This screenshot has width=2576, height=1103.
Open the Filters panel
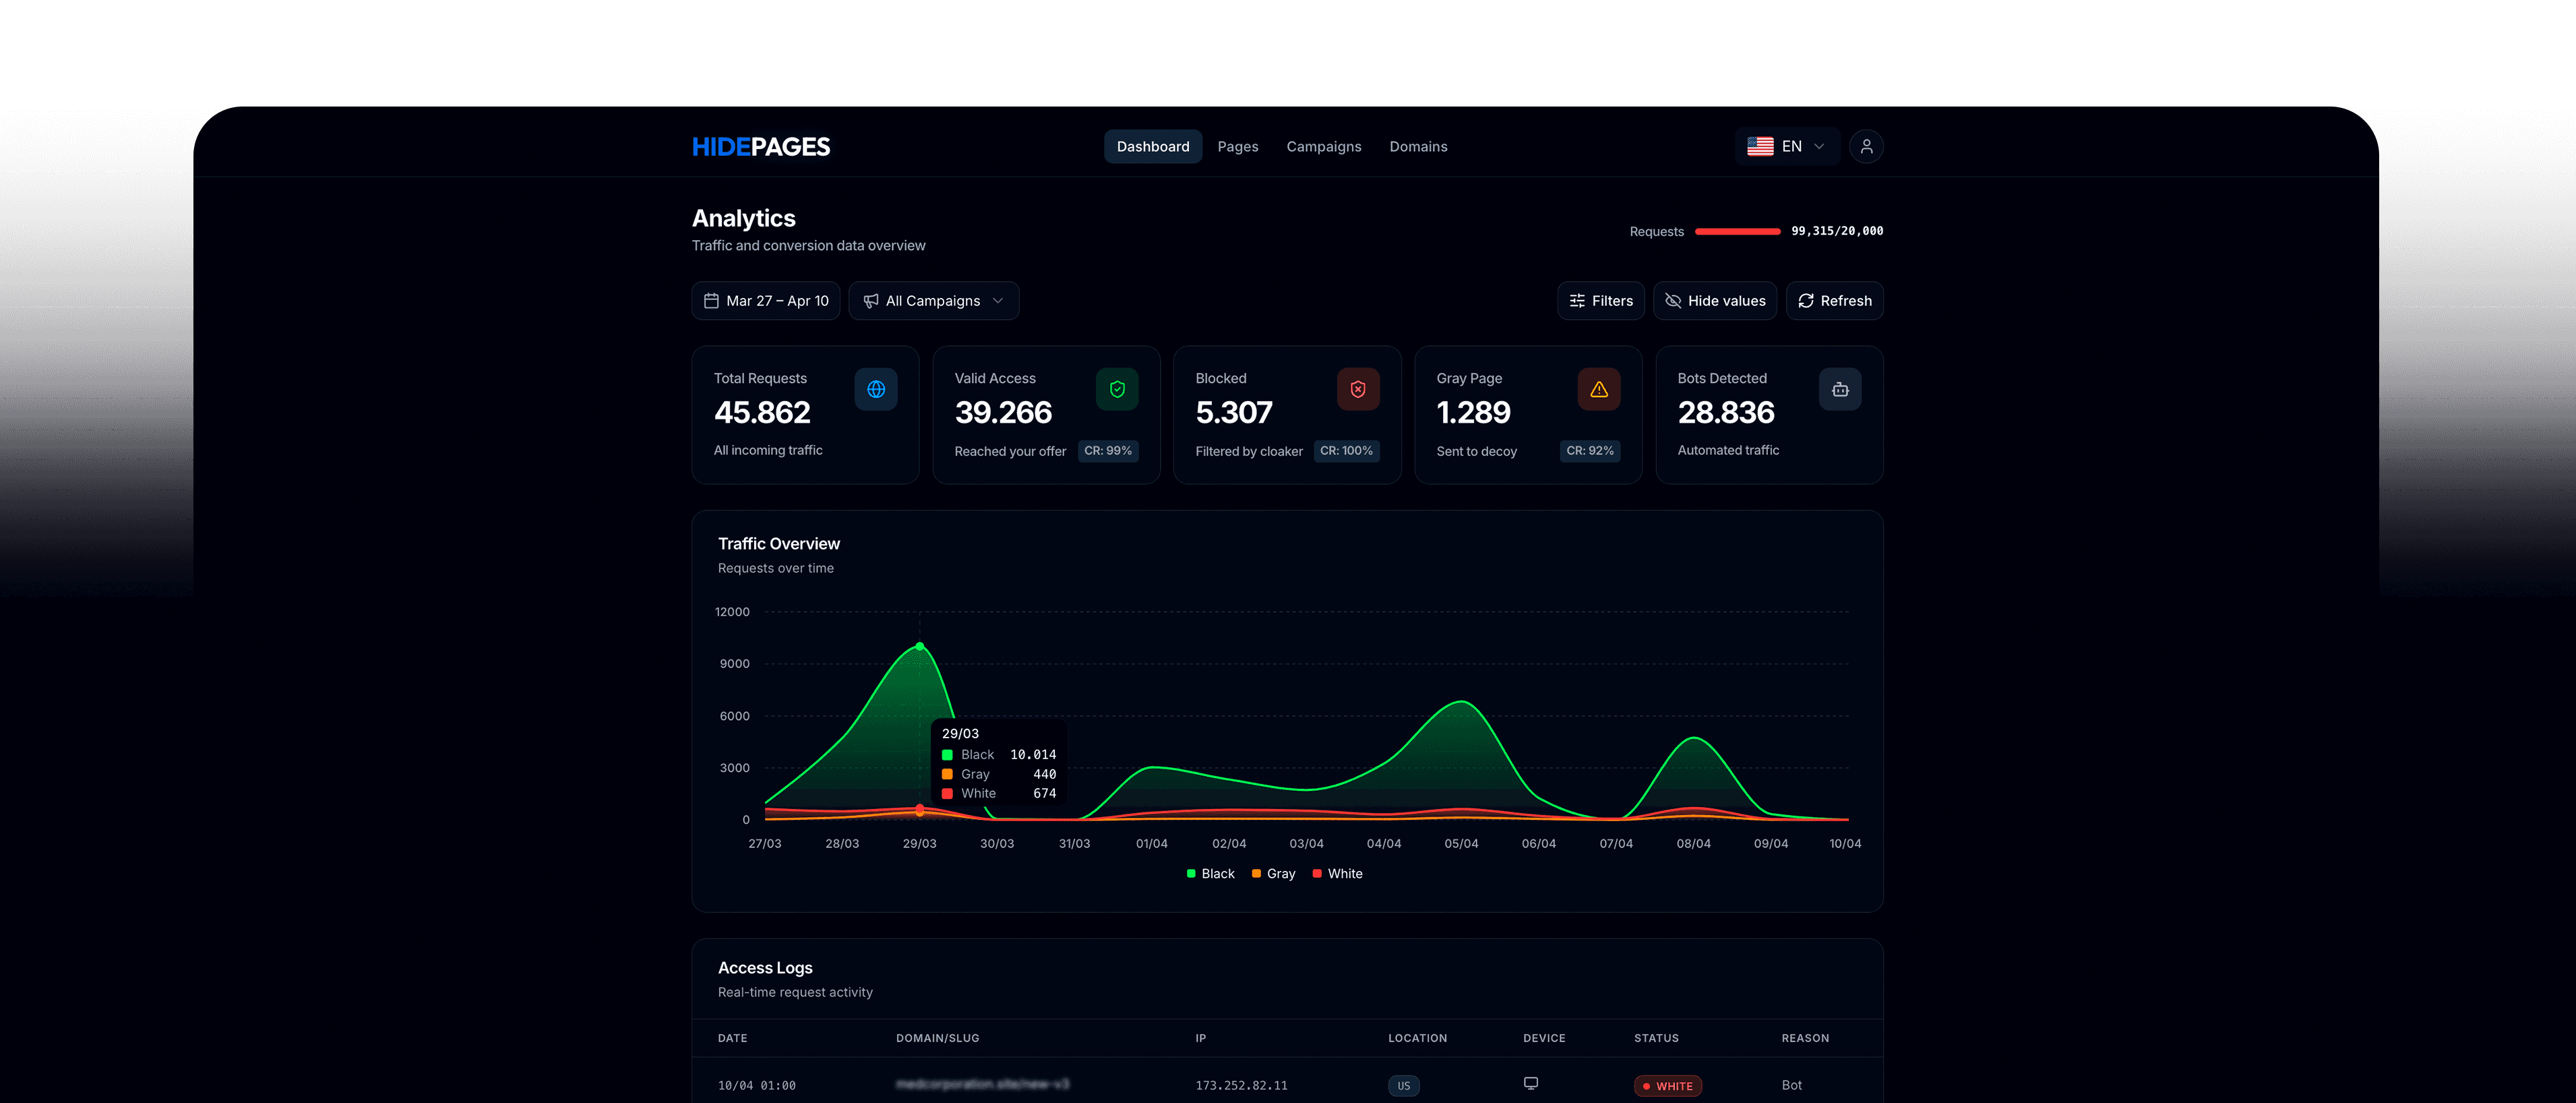(x=1600, y=300)
